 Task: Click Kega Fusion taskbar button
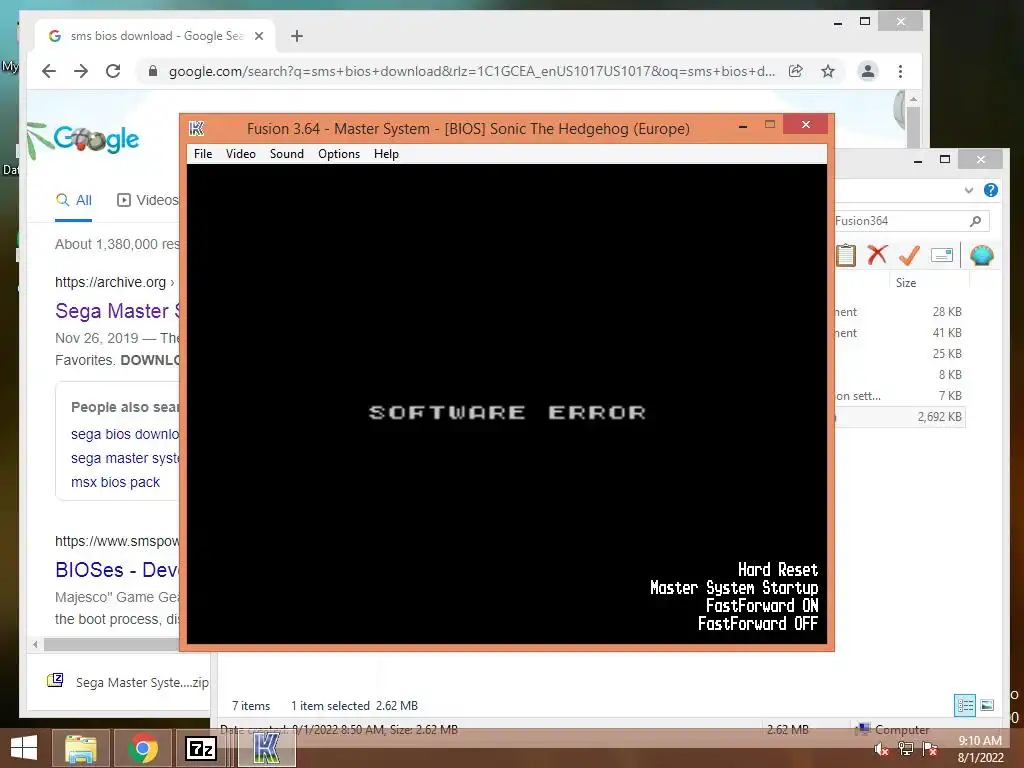click(x=266, y=748)
